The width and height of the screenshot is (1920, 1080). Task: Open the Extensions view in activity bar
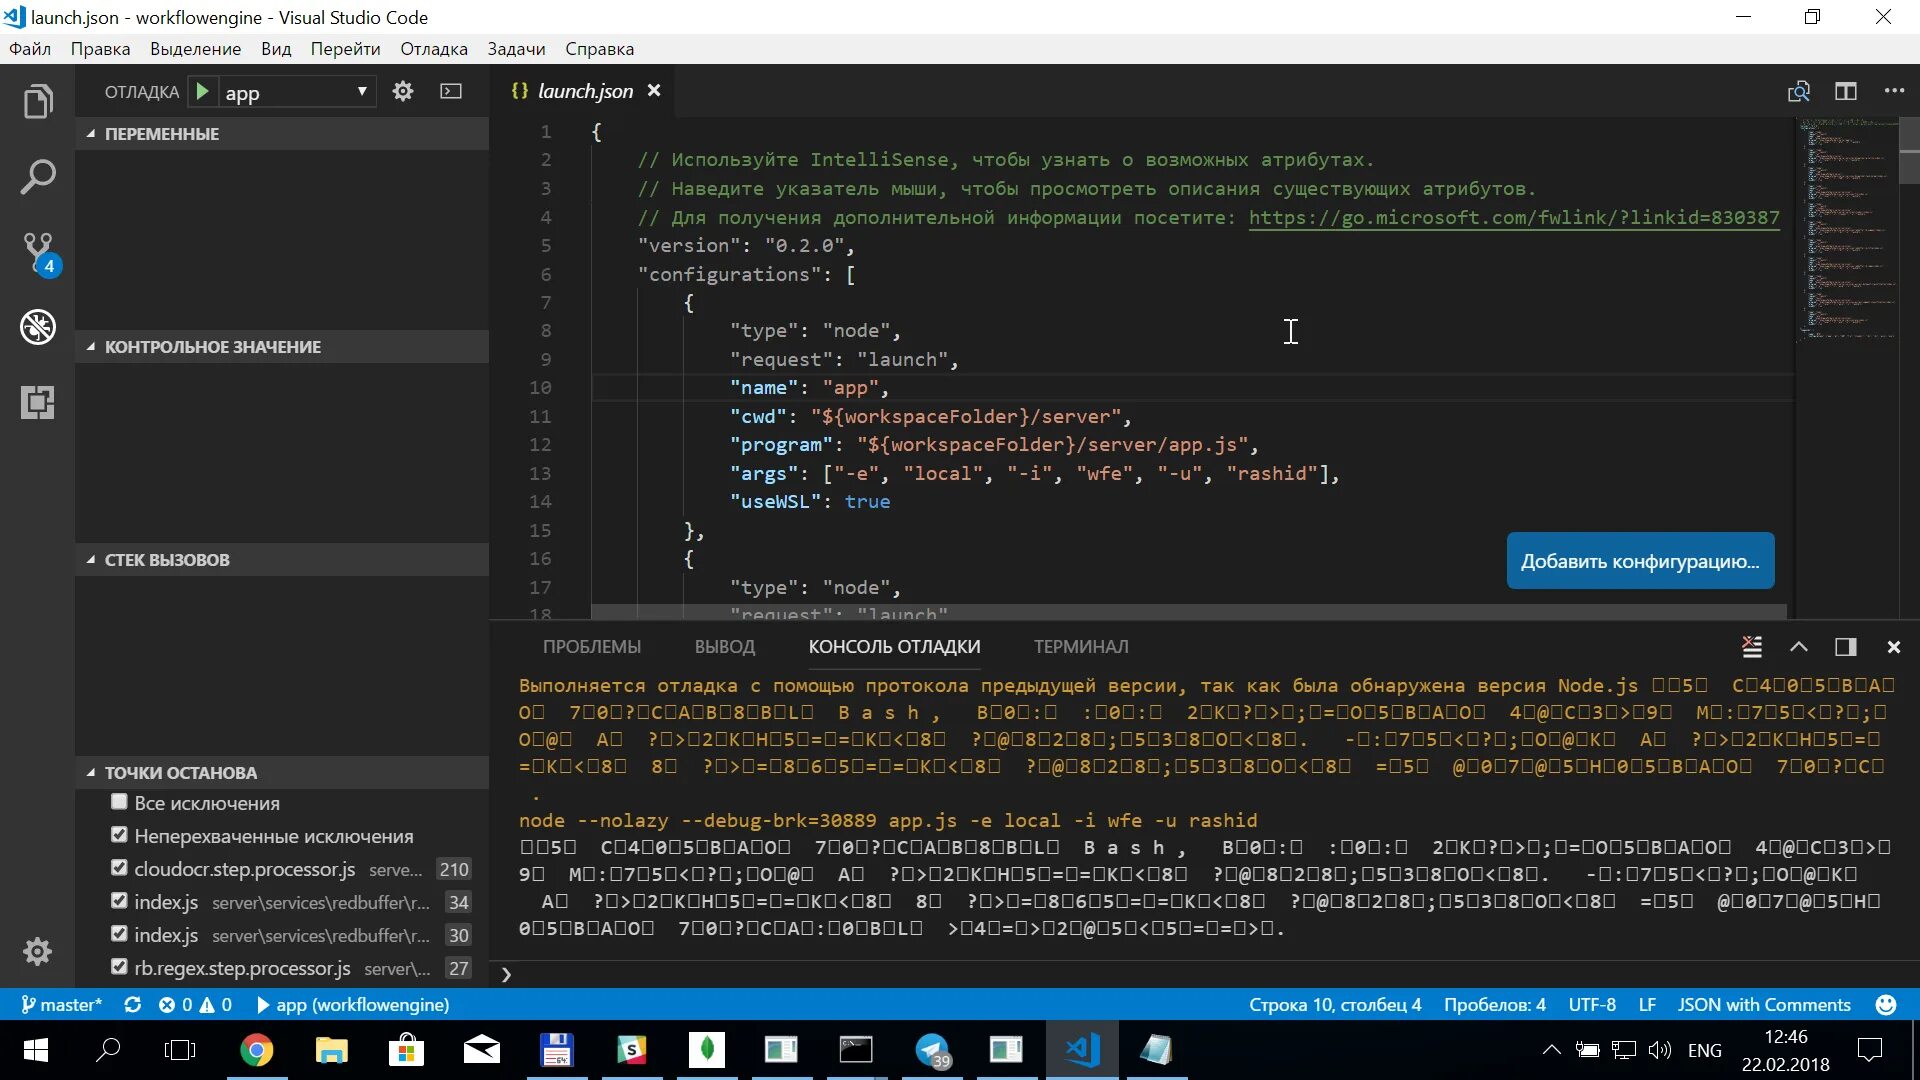pos(38,402)
